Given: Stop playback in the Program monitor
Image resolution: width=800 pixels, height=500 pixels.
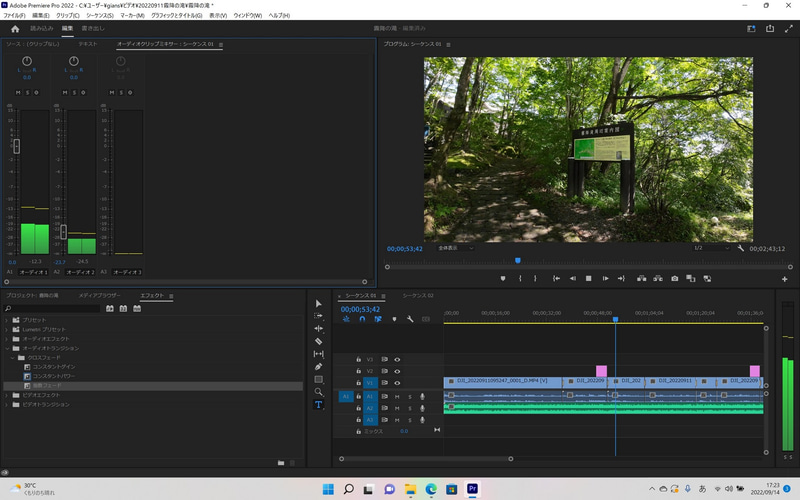Looking at the screenshot, I should 588,278.
